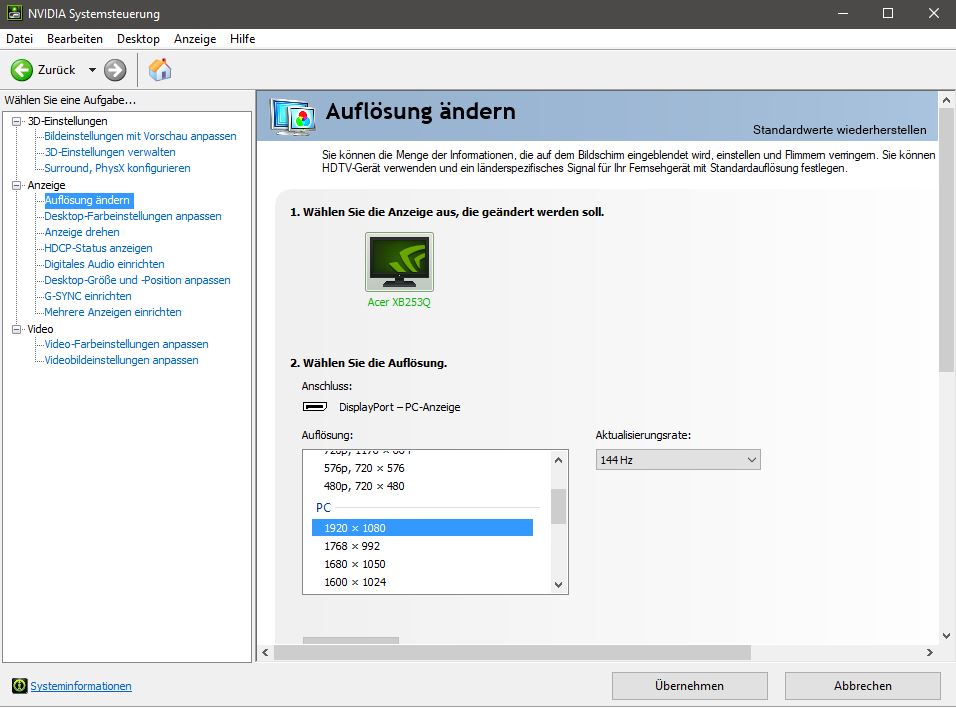Open Digitales Audio einrichten
The height and width of the screenshot is (708, 956).
click(x=104, y=264)
